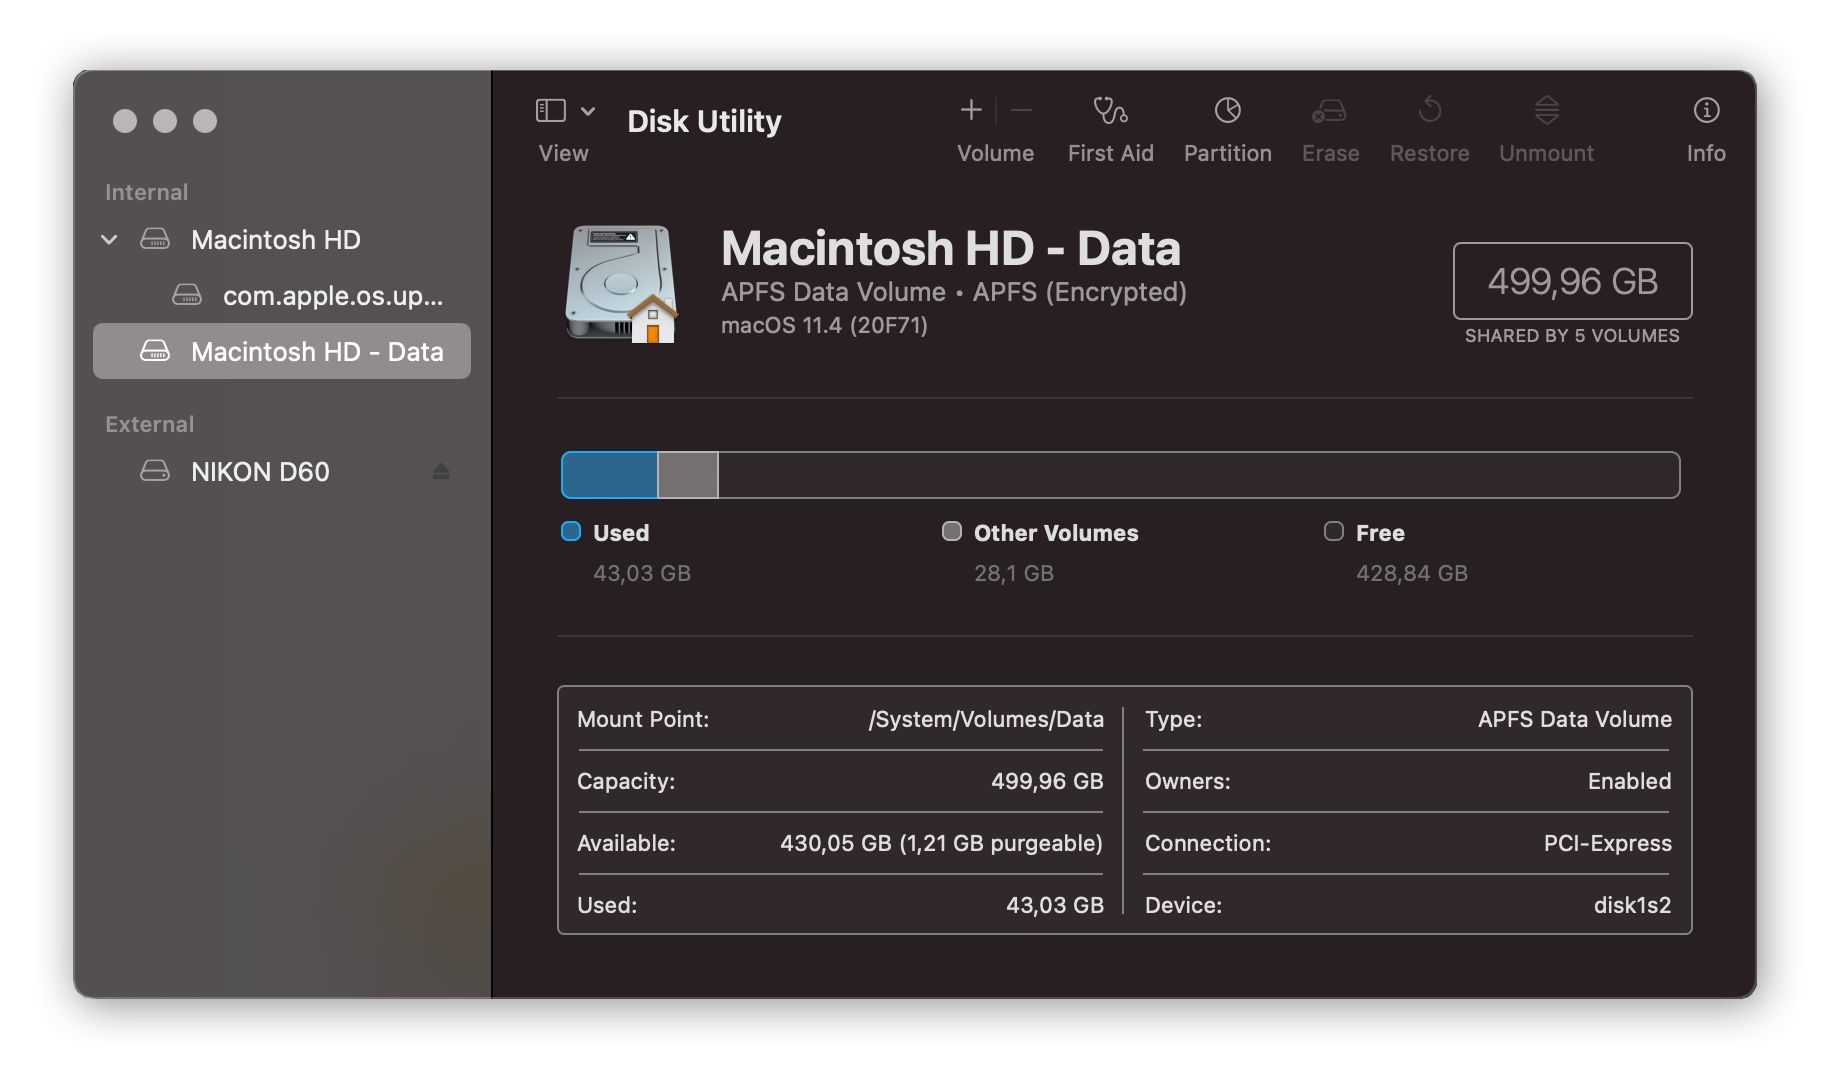Click the Restore arrow icon
This screenshot has height=1068, width=1832.
pyautogui.click(x=1430, y=109)
